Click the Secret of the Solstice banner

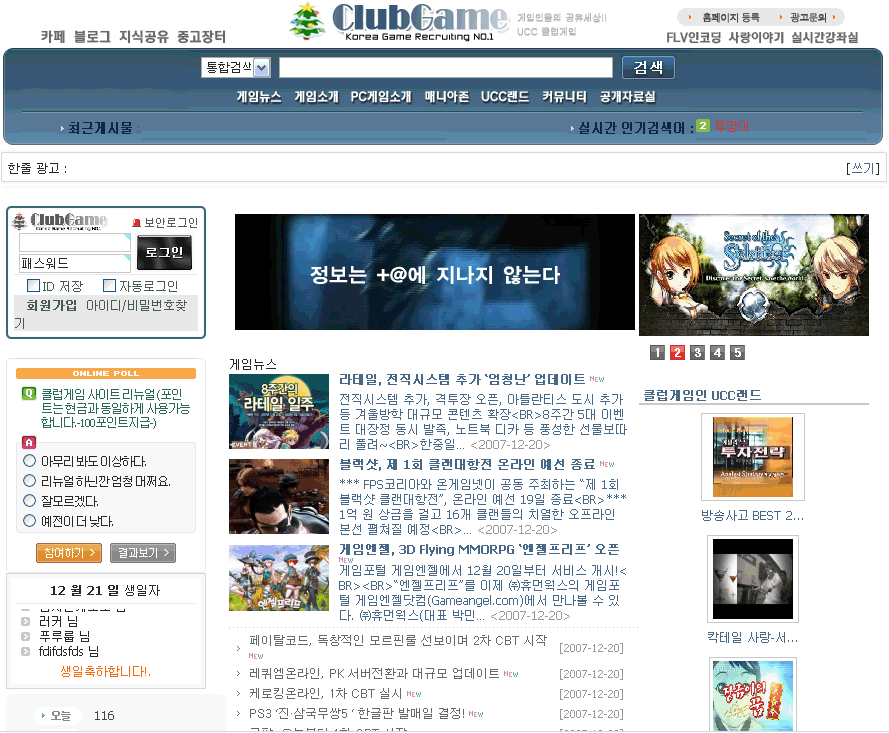753,275
